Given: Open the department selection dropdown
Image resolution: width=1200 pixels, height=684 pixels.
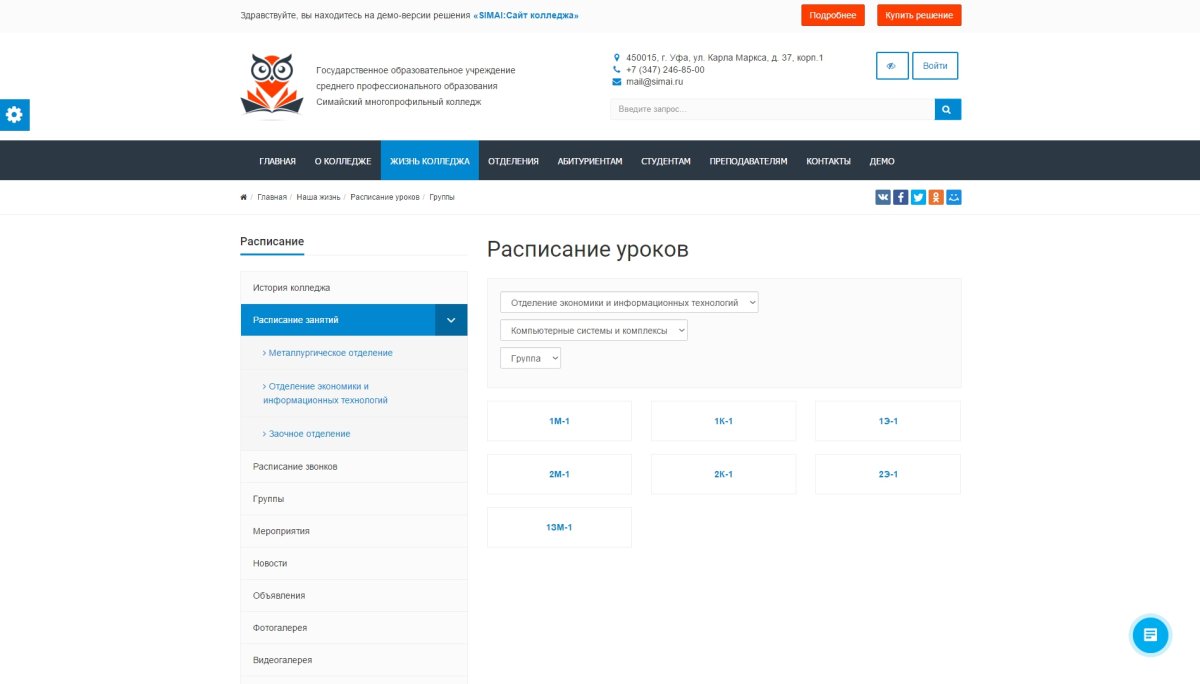Looking at the screenshot, I should point(631,301).
